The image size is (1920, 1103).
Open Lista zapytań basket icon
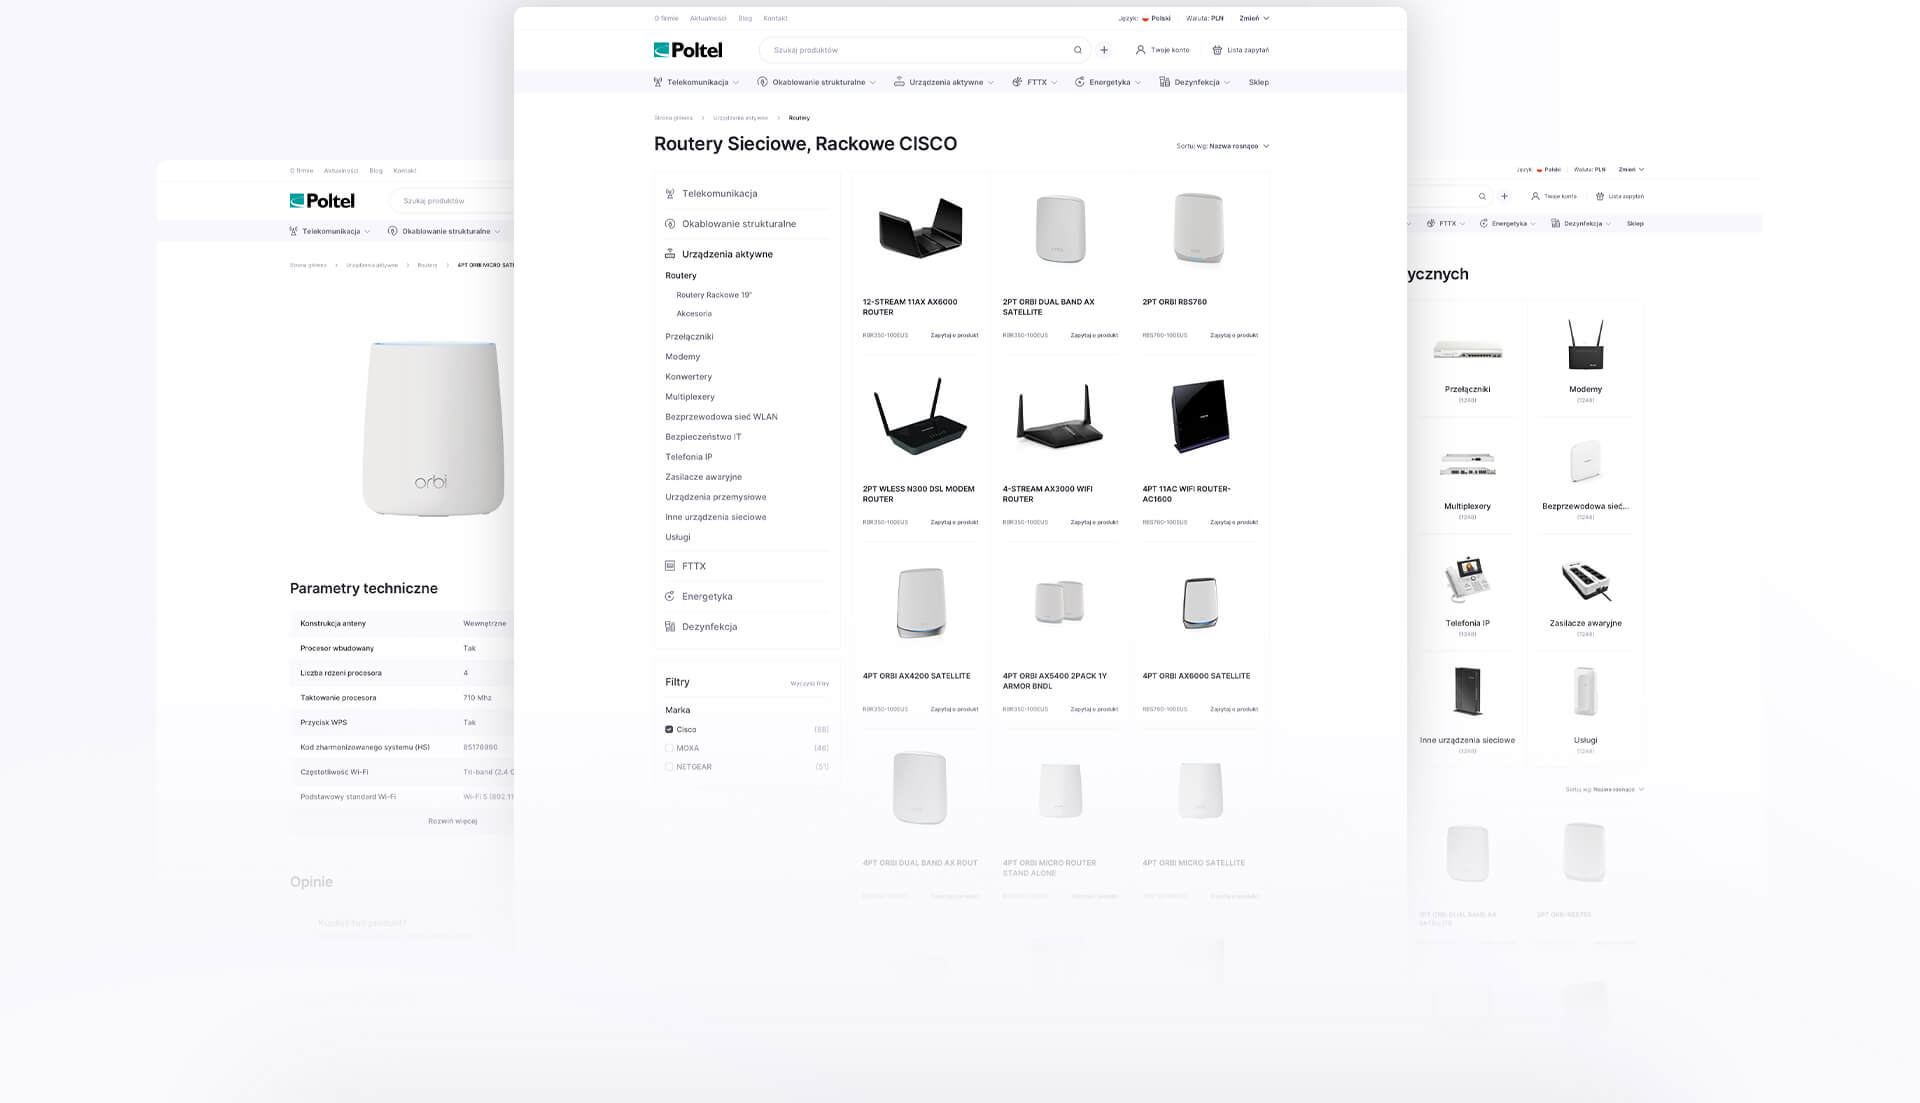1217,50
